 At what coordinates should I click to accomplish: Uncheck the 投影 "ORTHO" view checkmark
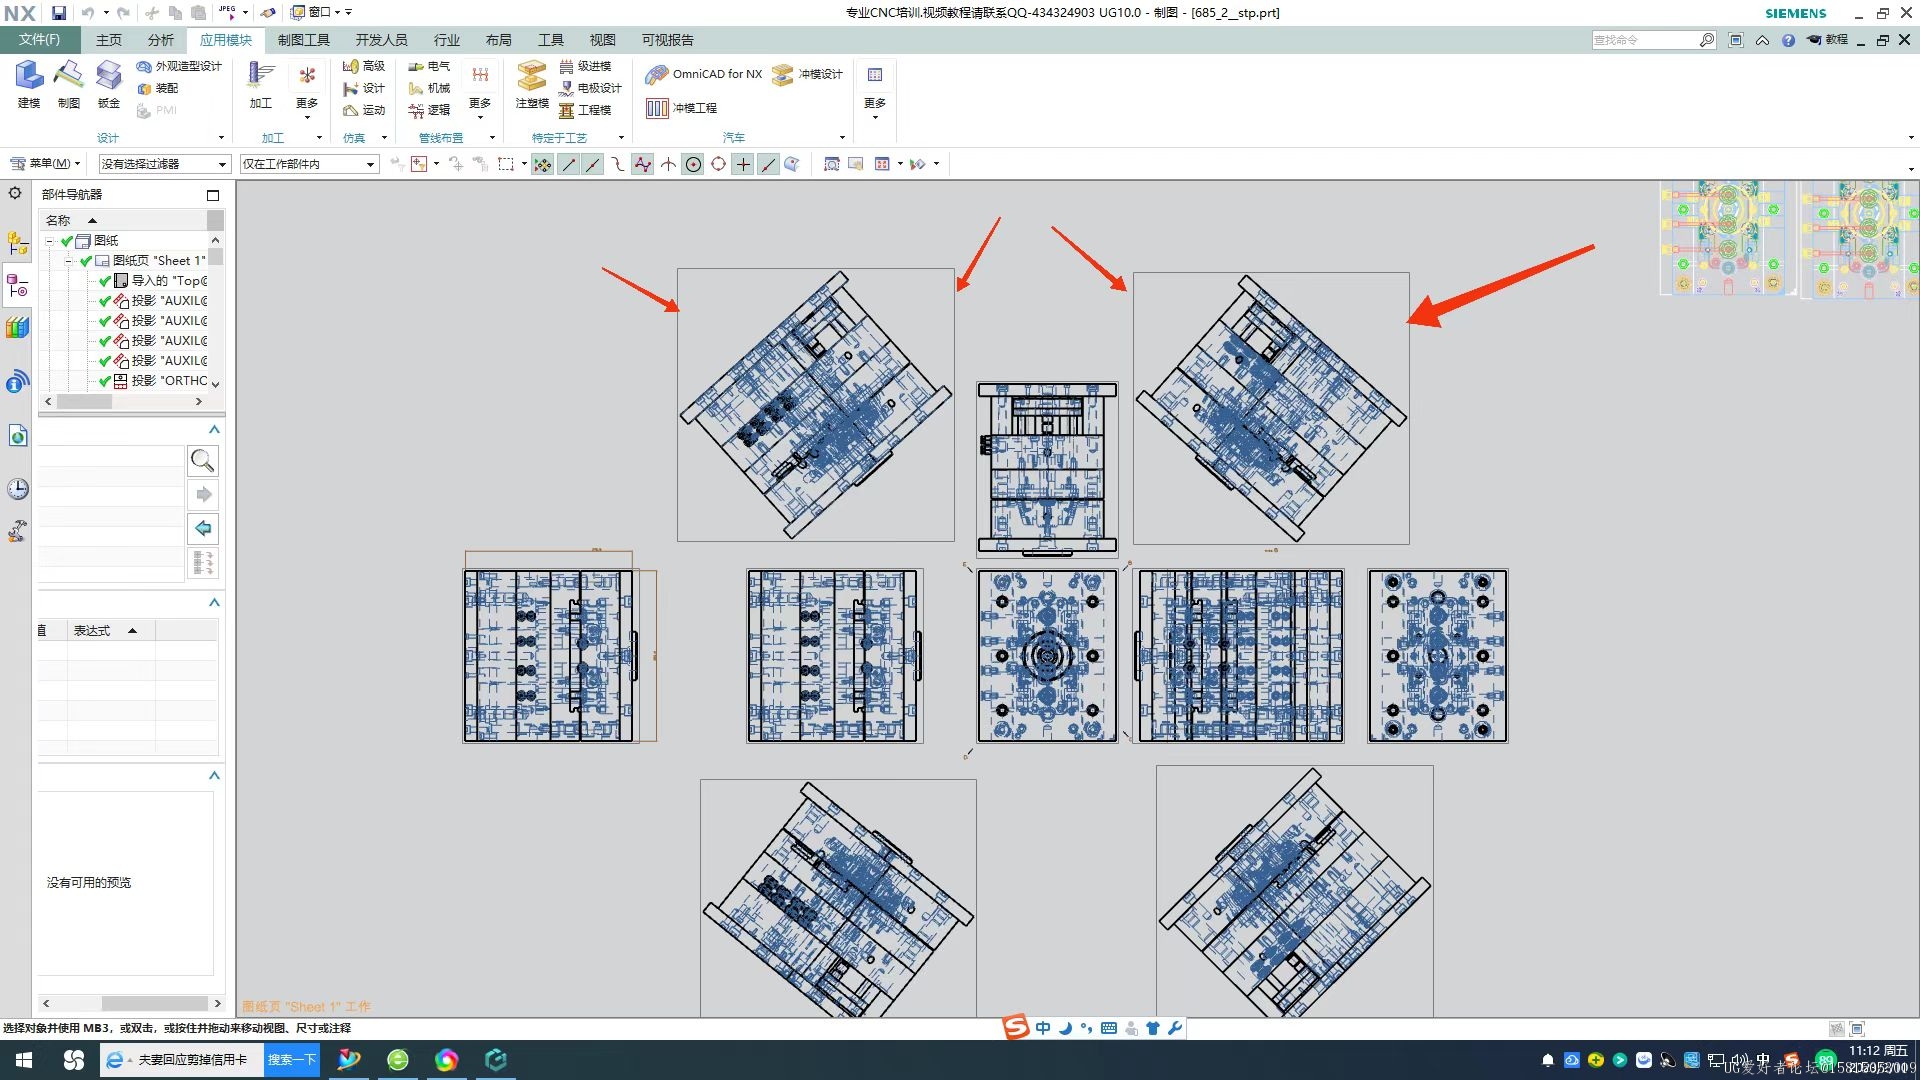[x=105, y=381]
